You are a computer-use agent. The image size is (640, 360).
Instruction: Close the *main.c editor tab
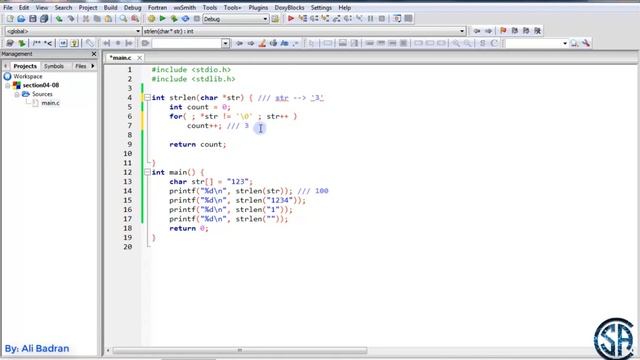pyautogui.click(x=140, y=58)
